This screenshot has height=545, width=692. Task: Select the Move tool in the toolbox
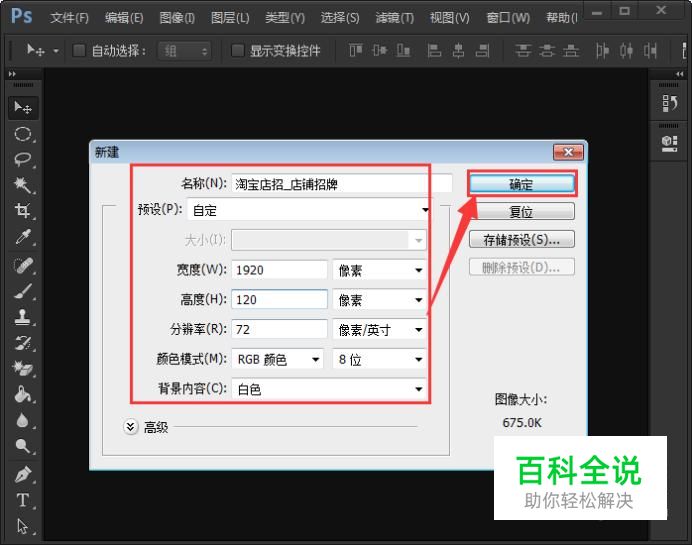23,108
